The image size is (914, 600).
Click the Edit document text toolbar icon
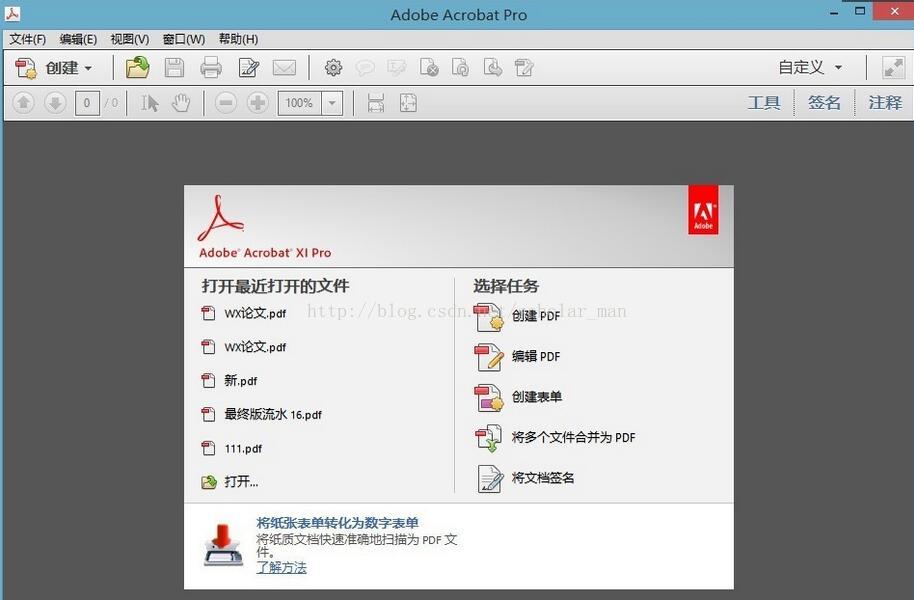(524, 68)
